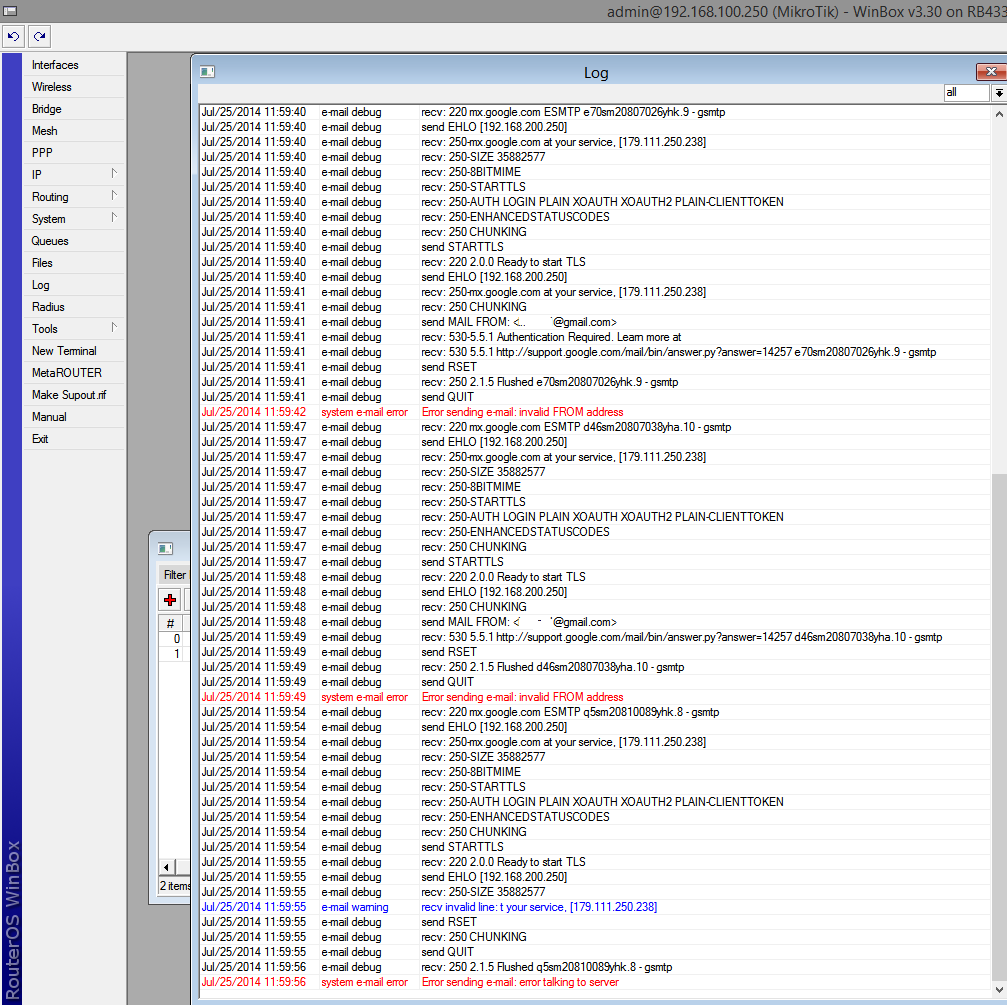Screen dimensions: 1007x1005
Task: Expand the Tools submenu
Action: coord(114,328)
